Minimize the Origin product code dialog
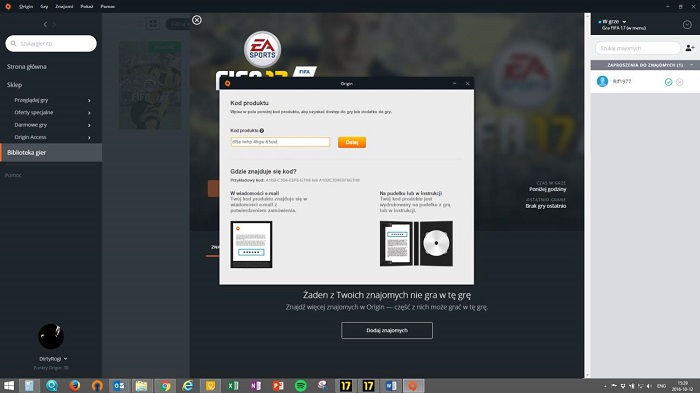This screenshot has height=393, width=700. pos(454,84)
